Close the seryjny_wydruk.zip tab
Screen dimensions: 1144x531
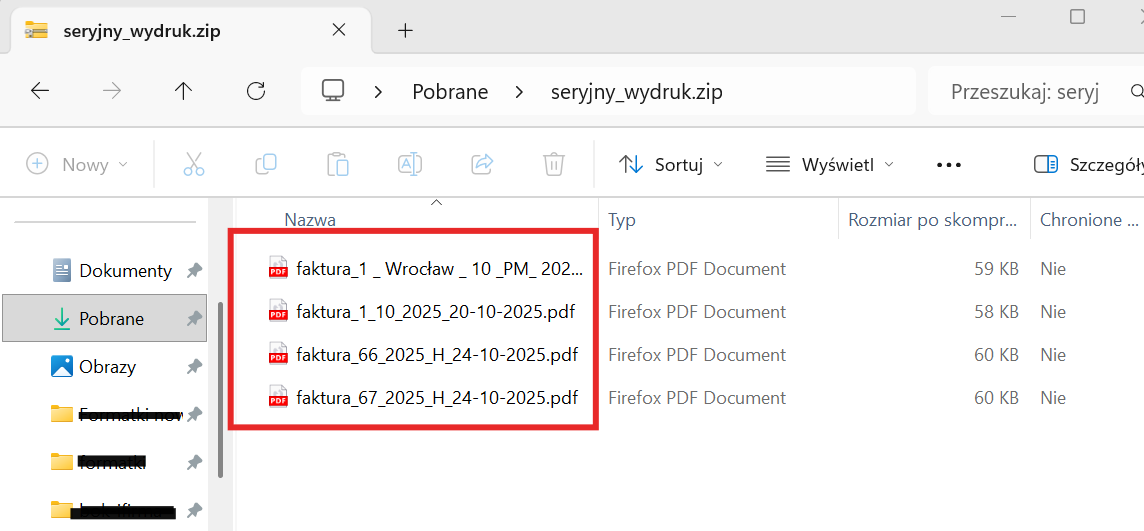339,30
